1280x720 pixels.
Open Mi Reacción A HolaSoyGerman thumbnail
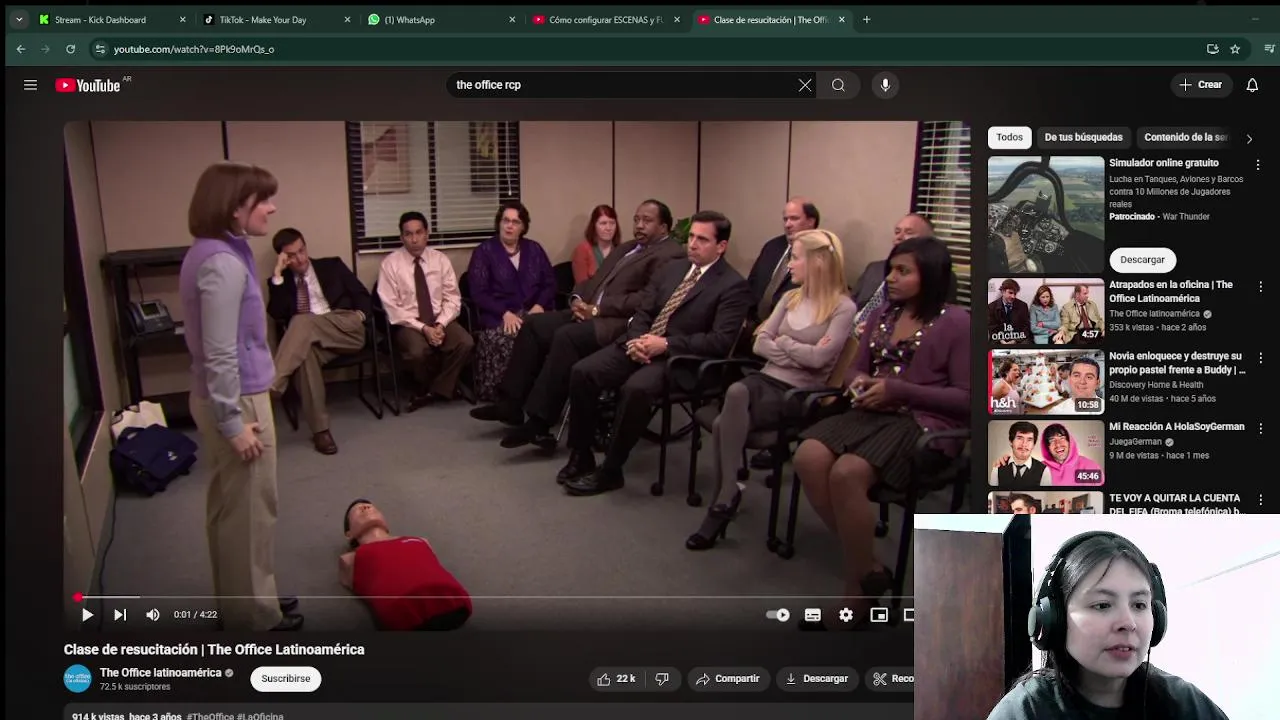[x=1046, y=453]
